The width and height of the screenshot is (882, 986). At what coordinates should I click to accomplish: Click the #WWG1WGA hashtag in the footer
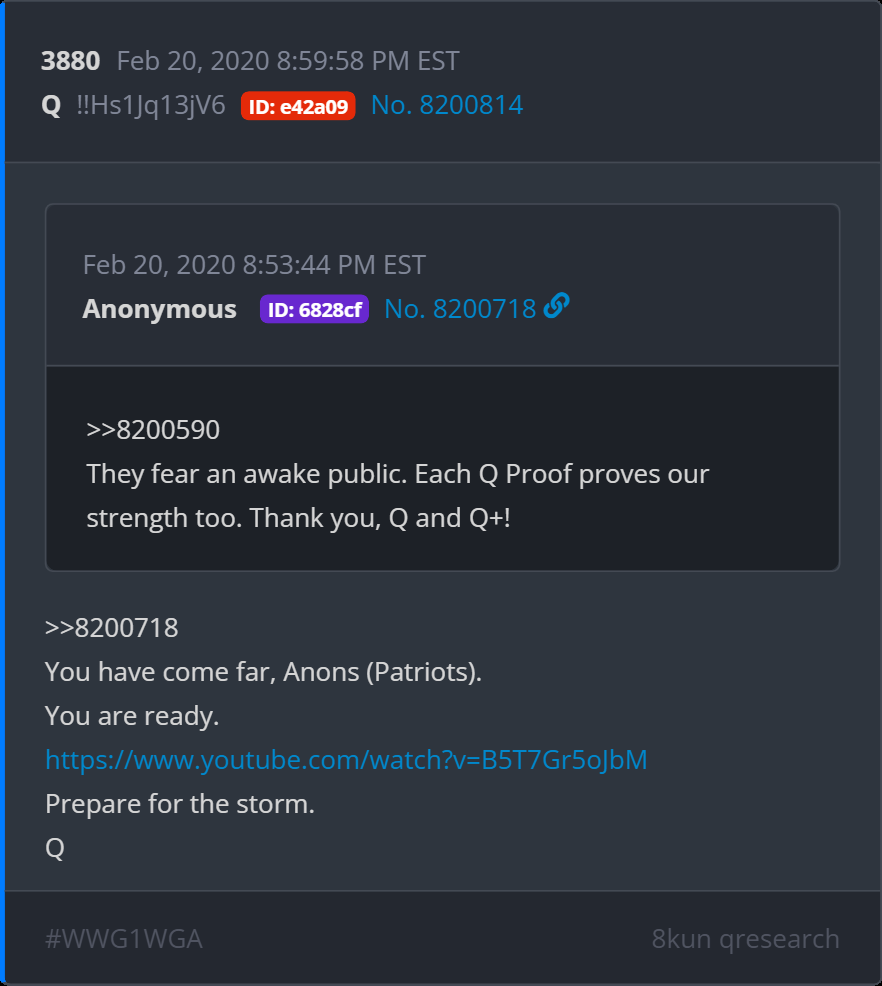pyautogui.click(x=124, y=939)
